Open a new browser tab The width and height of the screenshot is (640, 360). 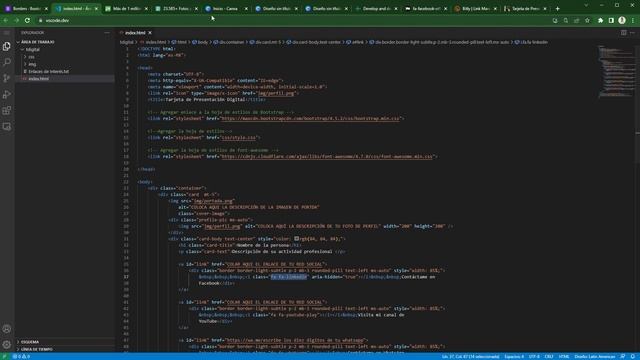pyautogui.click(x=558, y=9)
